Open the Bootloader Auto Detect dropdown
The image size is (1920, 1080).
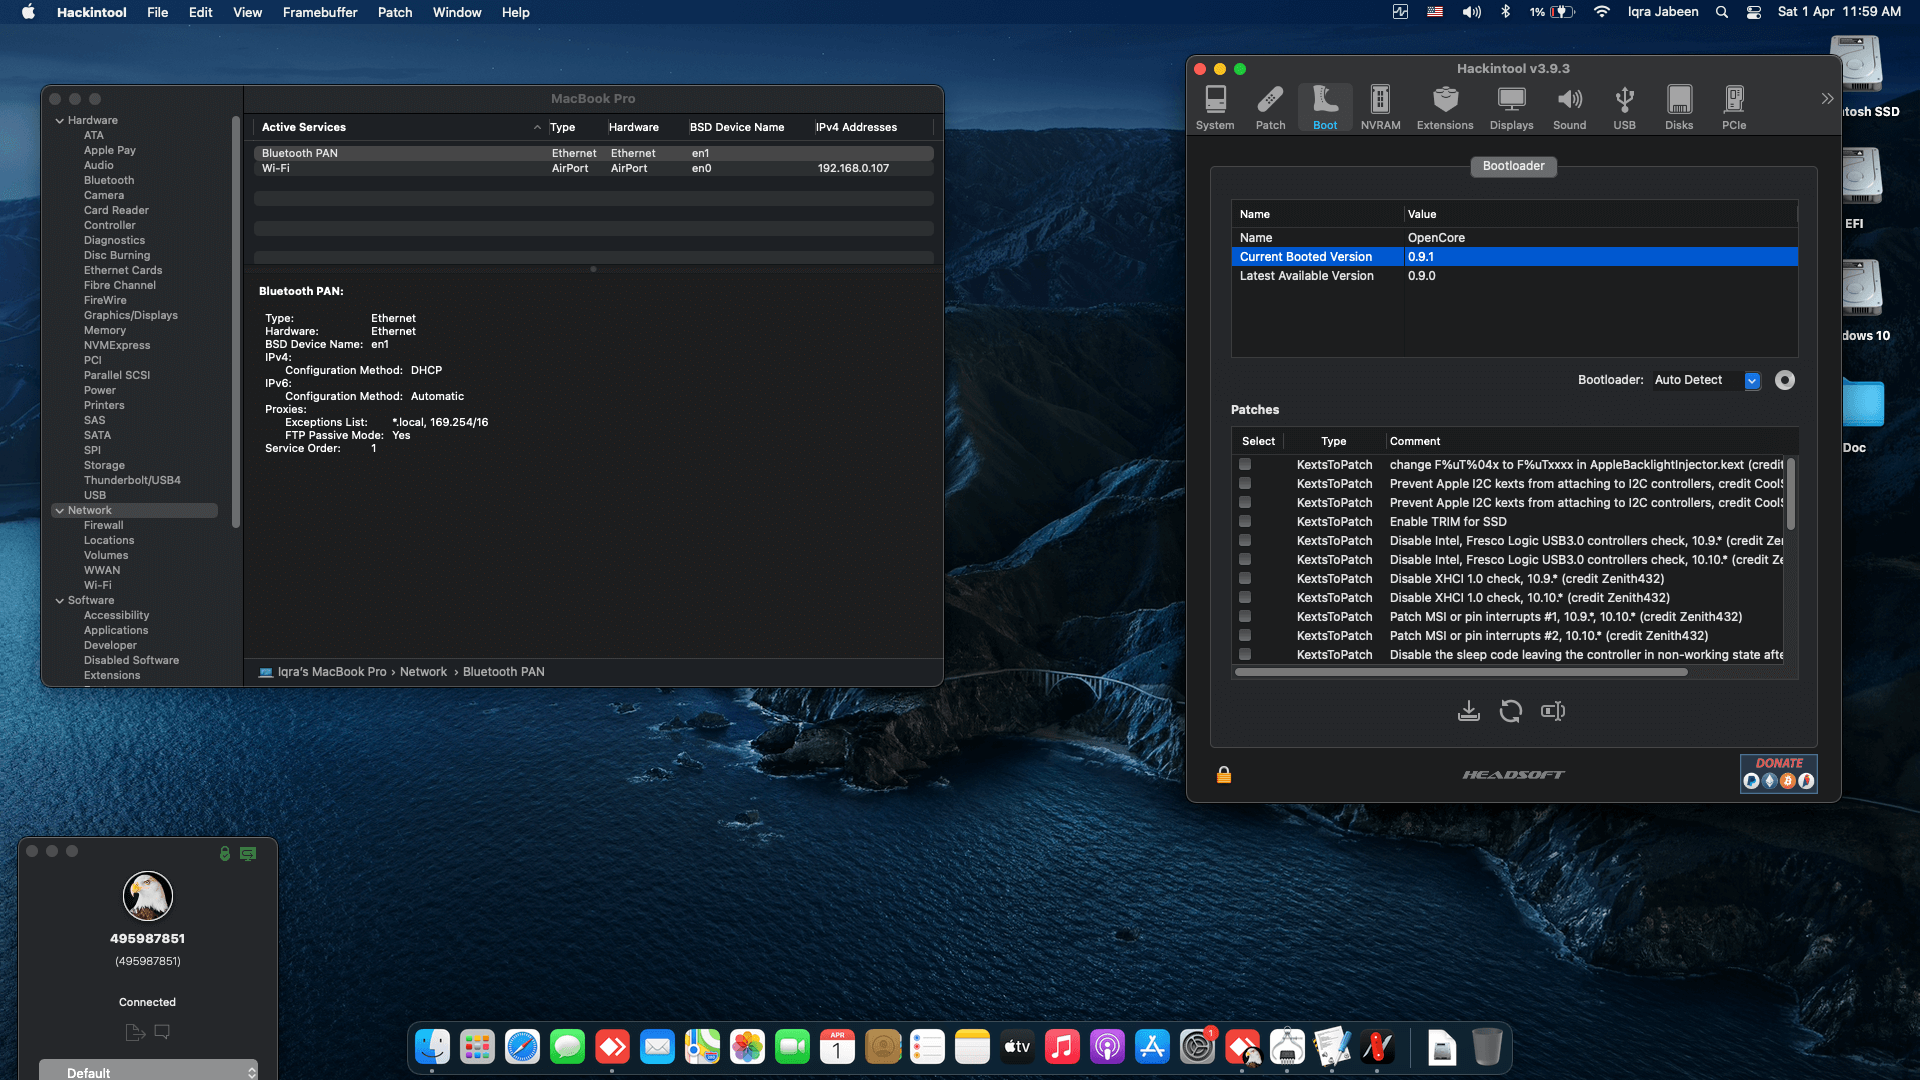pos(1752,380)
